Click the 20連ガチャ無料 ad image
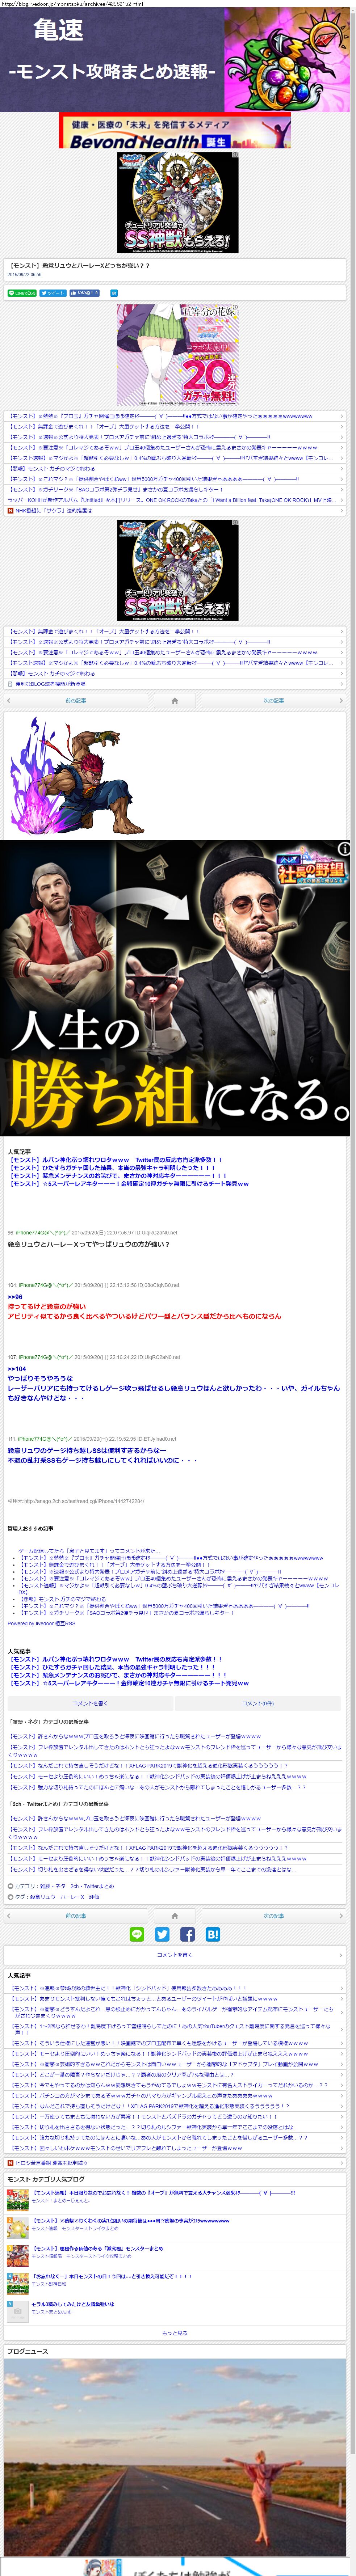This screenshot has height=2576, width=356. click(178, 355)
